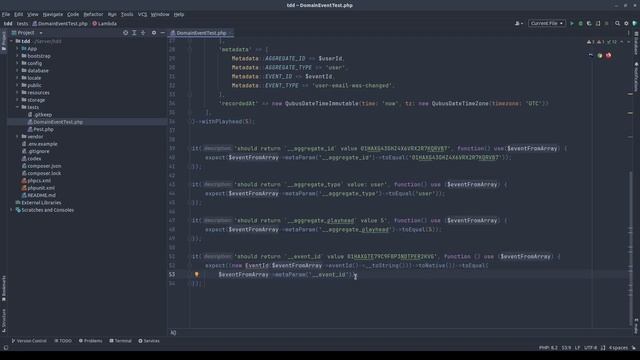Open the VCS menu

point(142,14)
